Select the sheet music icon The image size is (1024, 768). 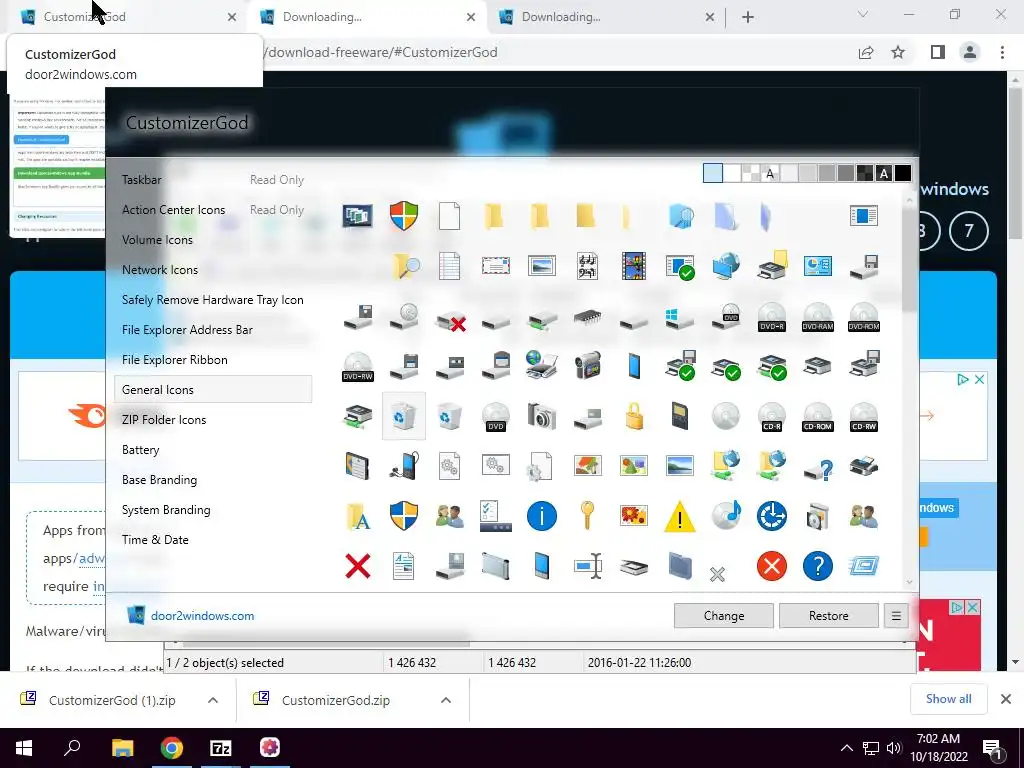[588, 266]
